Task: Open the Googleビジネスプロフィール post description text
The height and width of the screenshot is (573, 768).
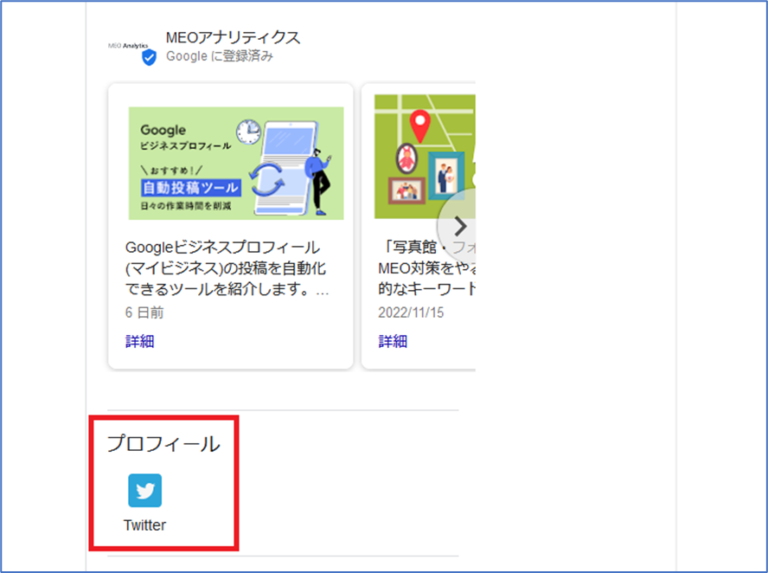Action: (227, 268)
